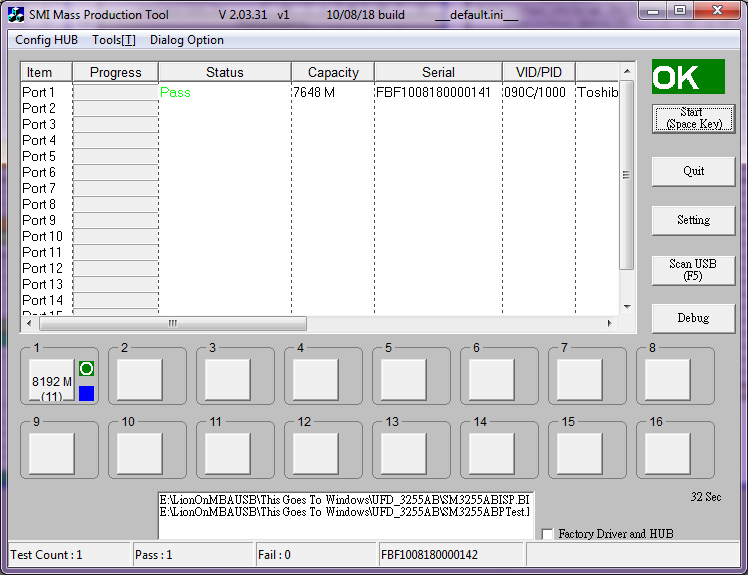Select the empty slot 13 button
The width and height of the screenshot is (748, 575).
coord(404,454)
